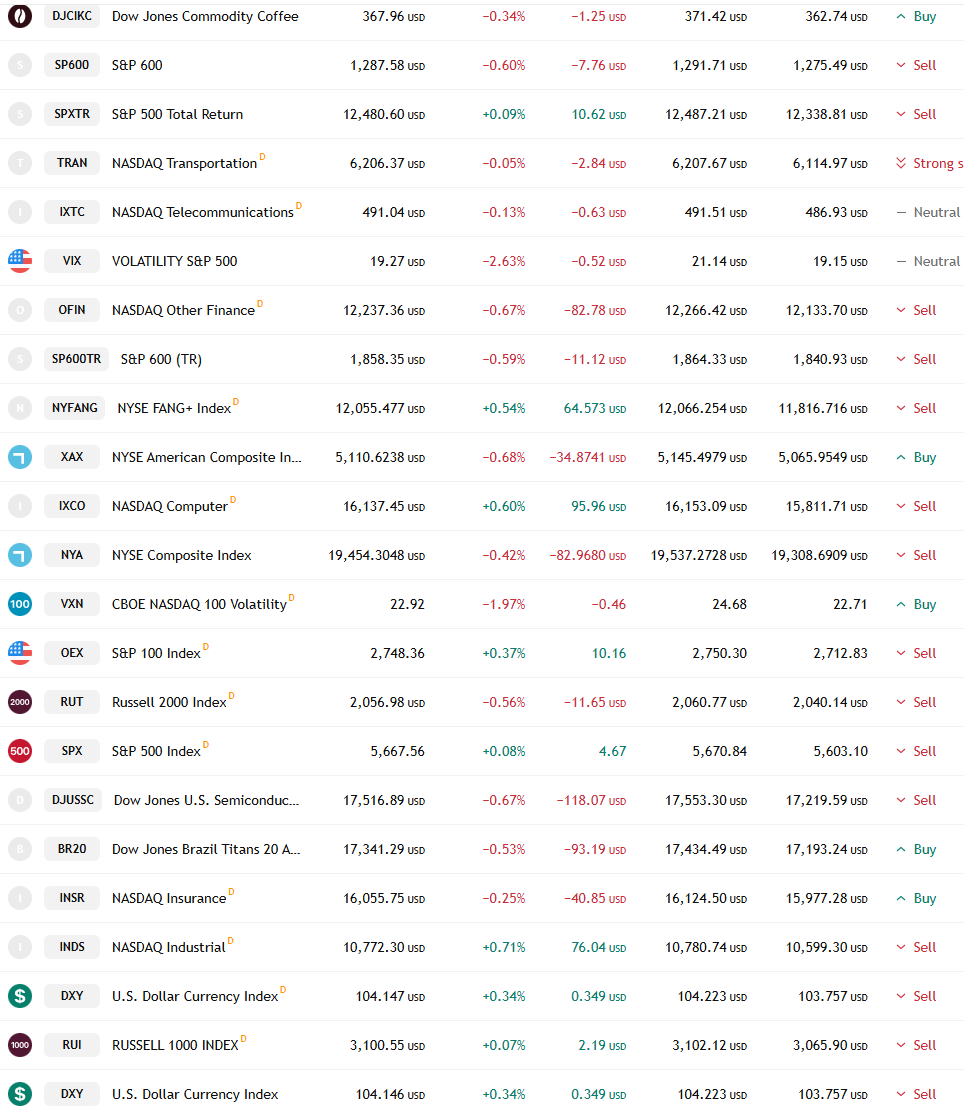Click Neutral rating in VIX row

coord(928,261)
